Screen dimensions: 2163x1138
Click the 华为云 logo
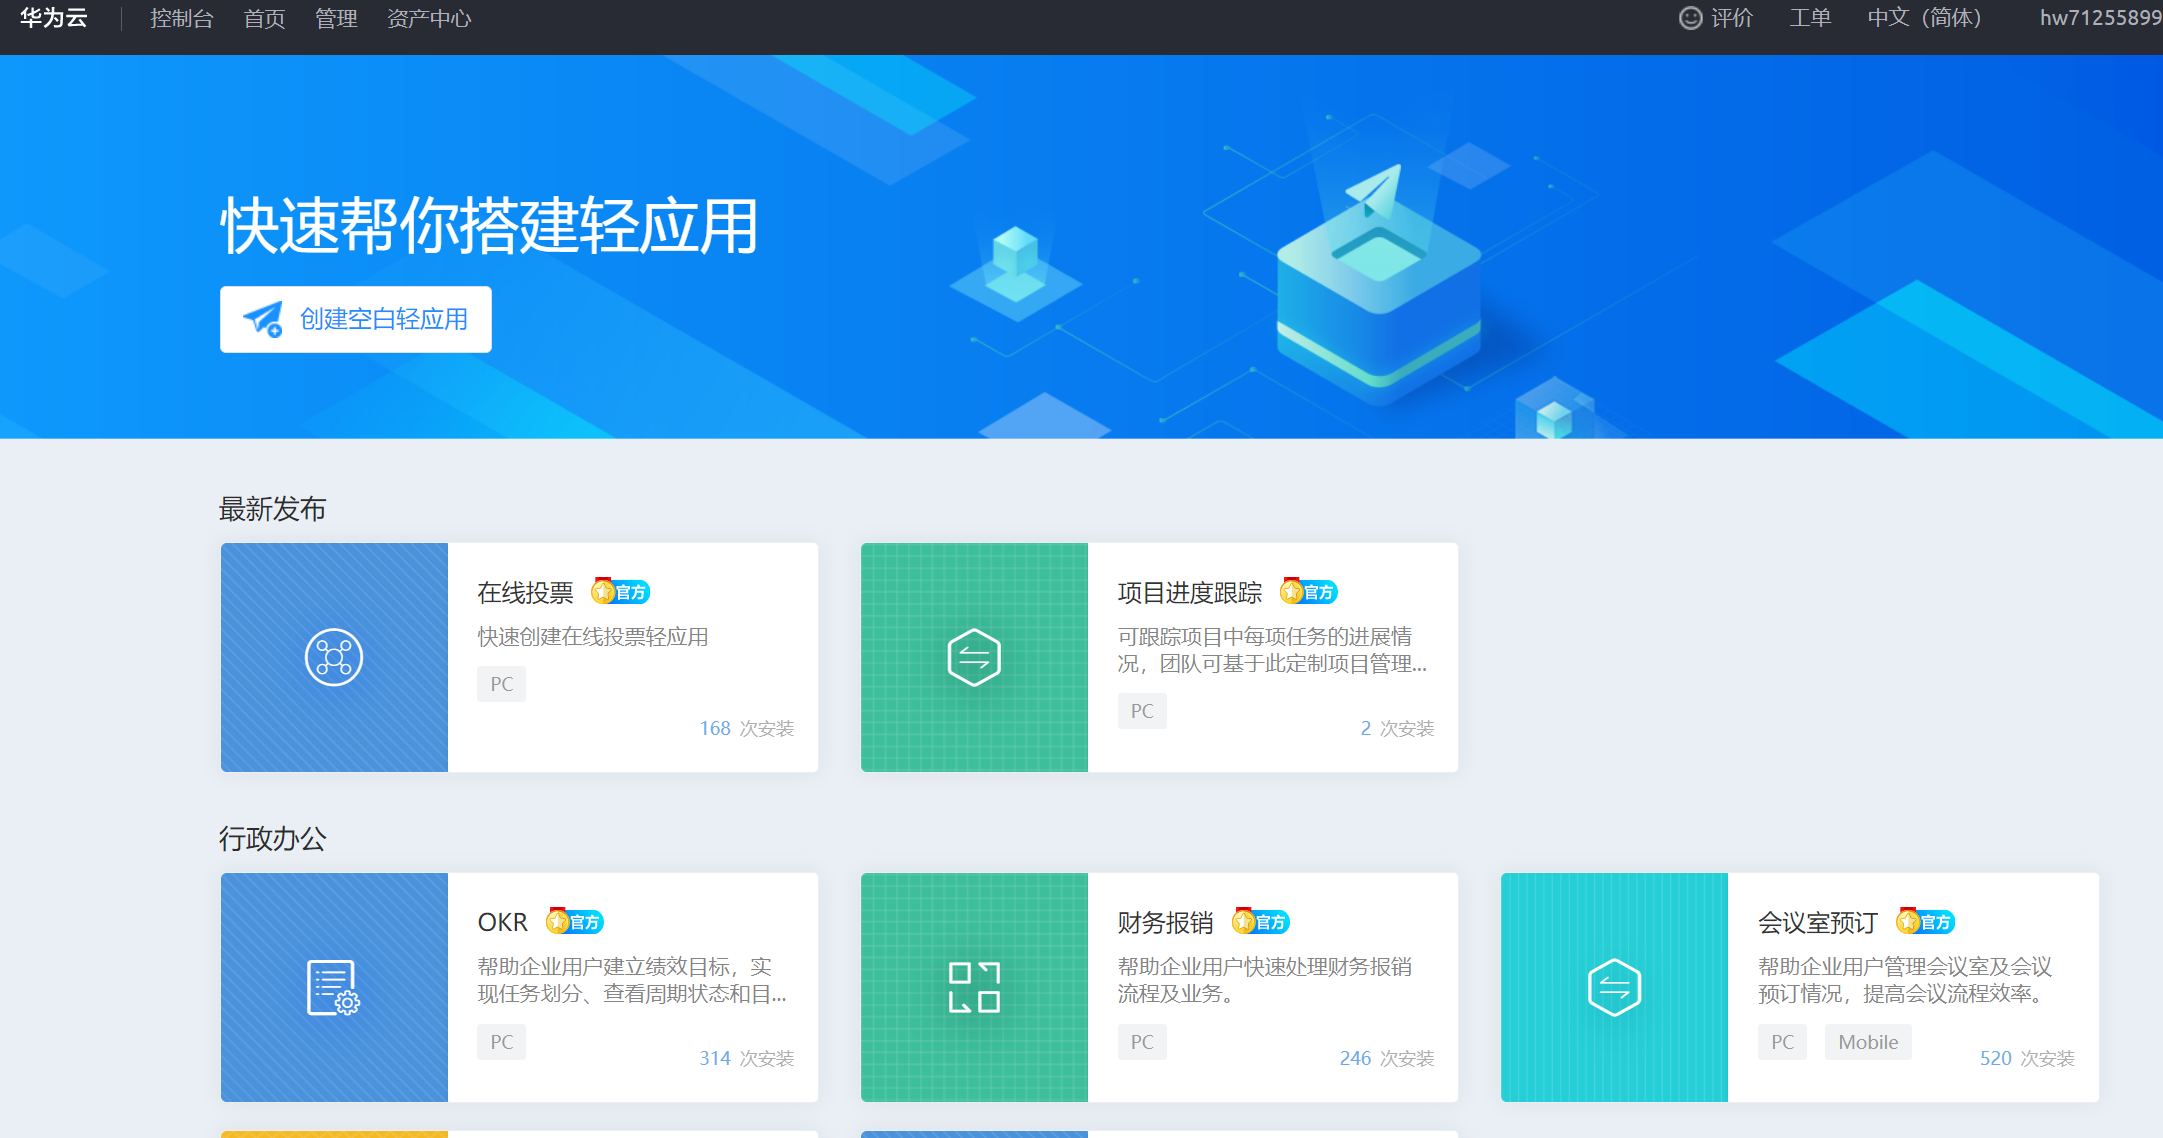(54, 18)
